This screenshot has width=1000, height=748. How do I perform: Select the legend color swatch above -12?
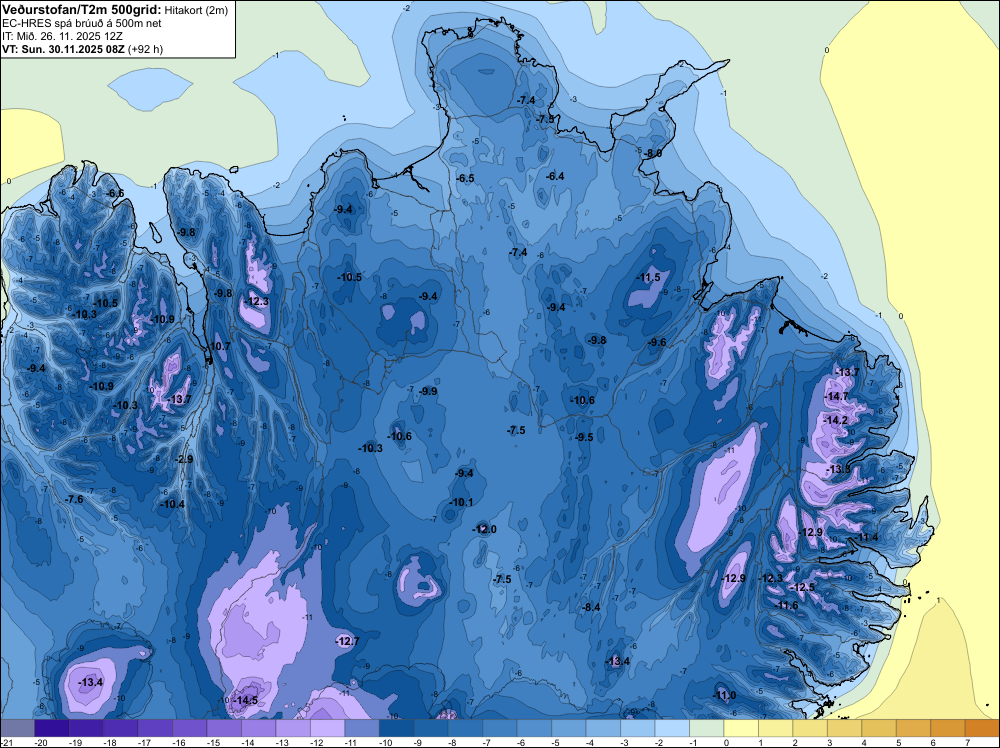coord(327,729)
